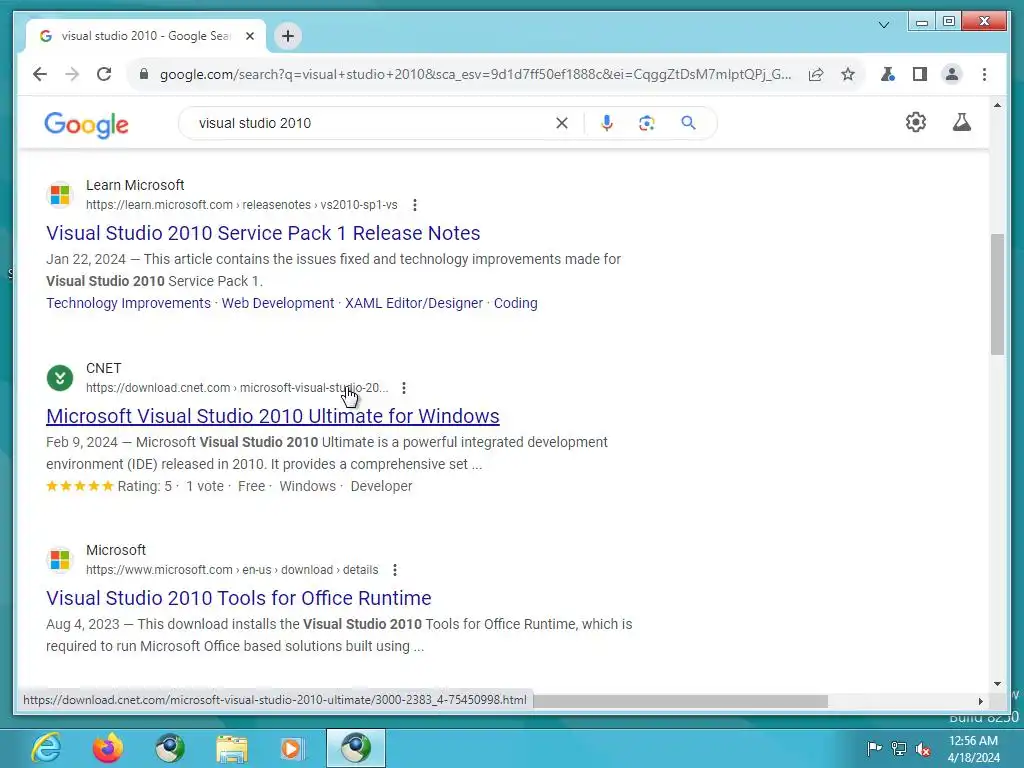Close the visual studio 2010 tab

[x=249, y=36]
